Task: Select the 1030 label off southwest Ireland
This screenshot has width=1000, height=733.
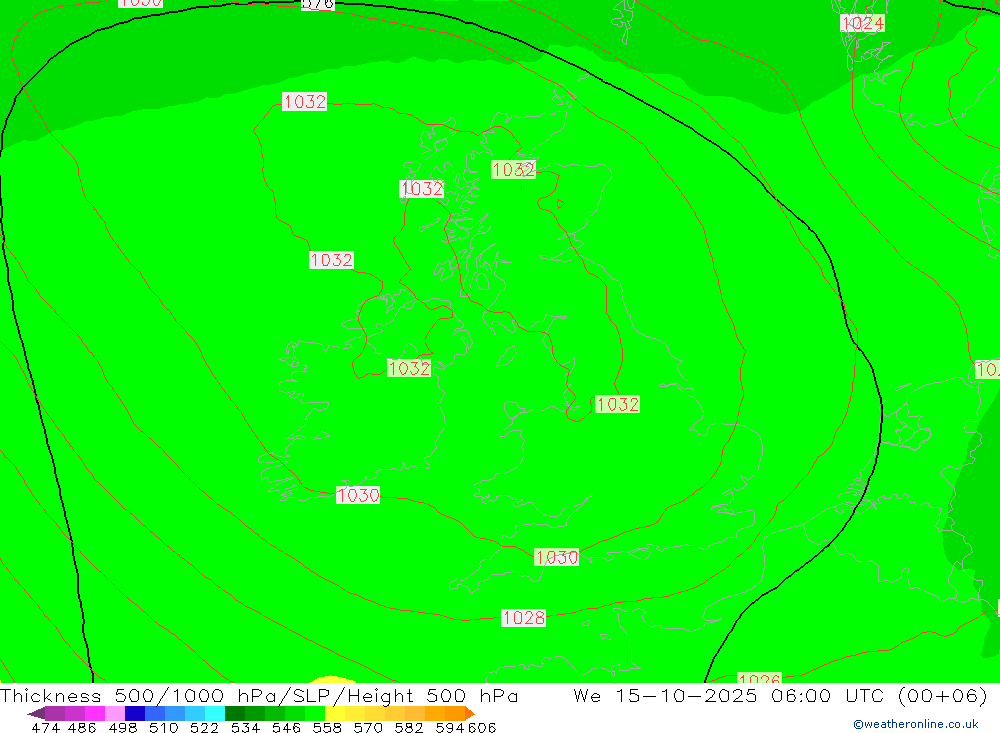Action: (x=358, y=495)
